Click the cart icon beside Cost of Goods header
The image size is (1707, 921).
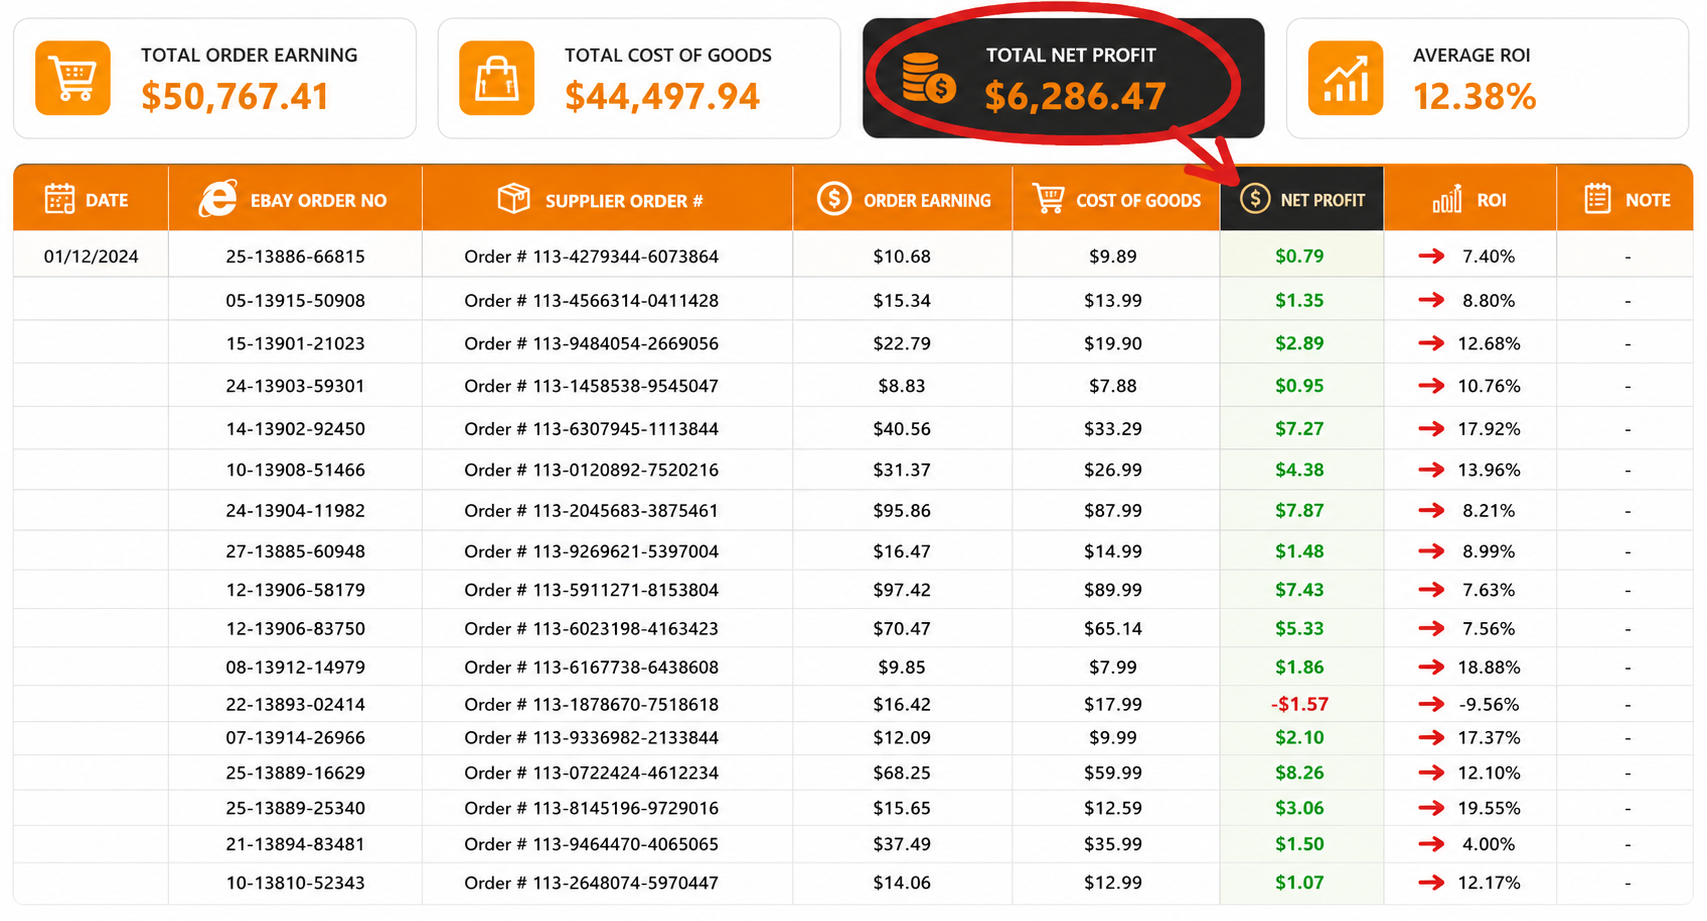1048,198
